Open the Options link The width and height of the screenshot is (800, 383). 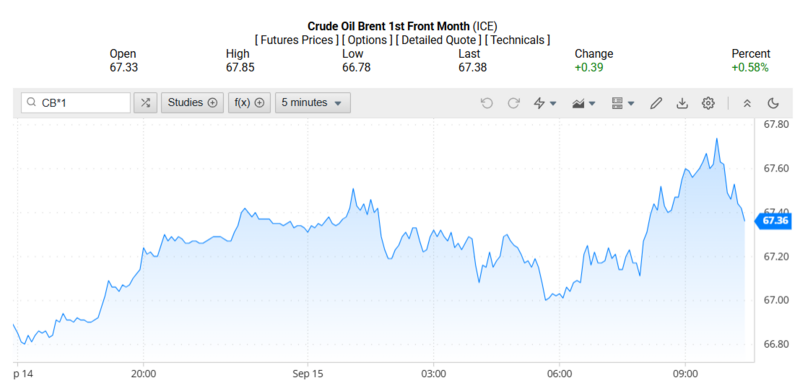(x=367, y=40)
